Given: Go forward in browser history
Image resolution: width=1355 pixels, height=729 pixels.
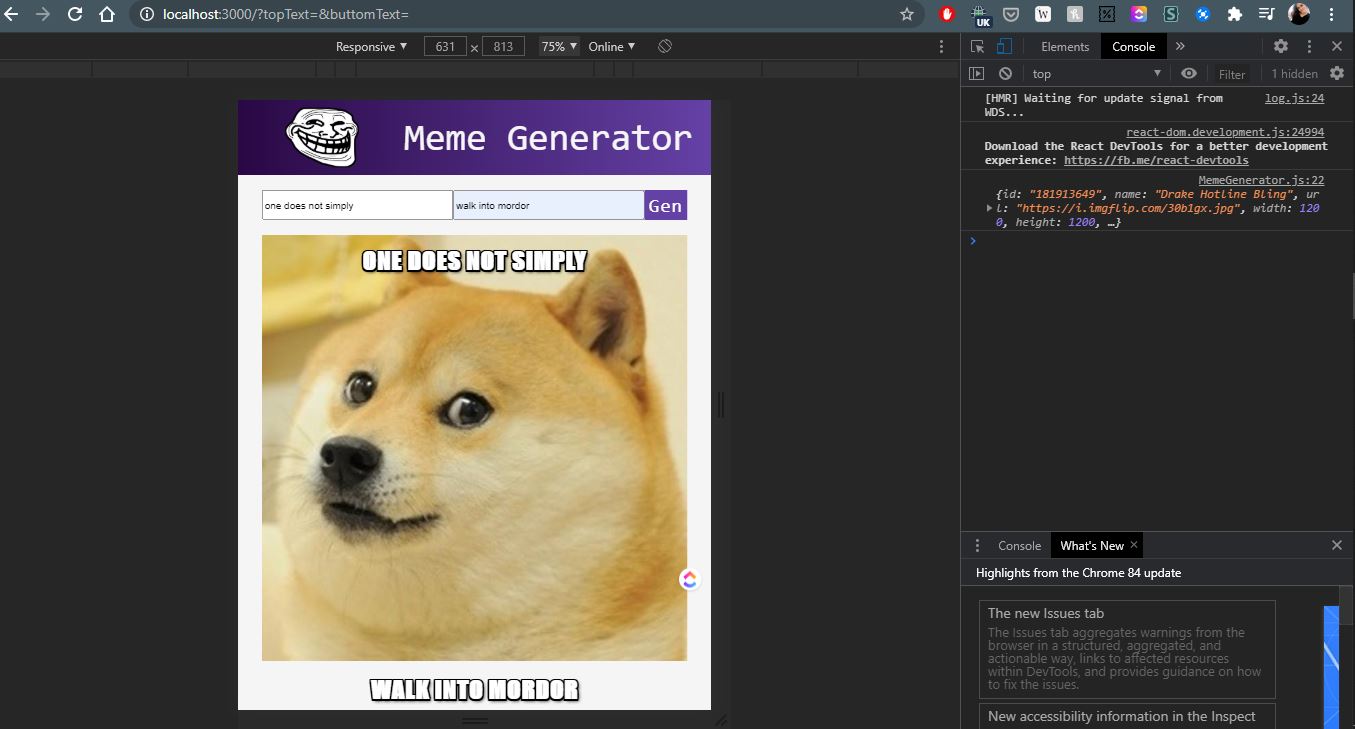Looking at the screenshot, I should click(x=43, y=14).
